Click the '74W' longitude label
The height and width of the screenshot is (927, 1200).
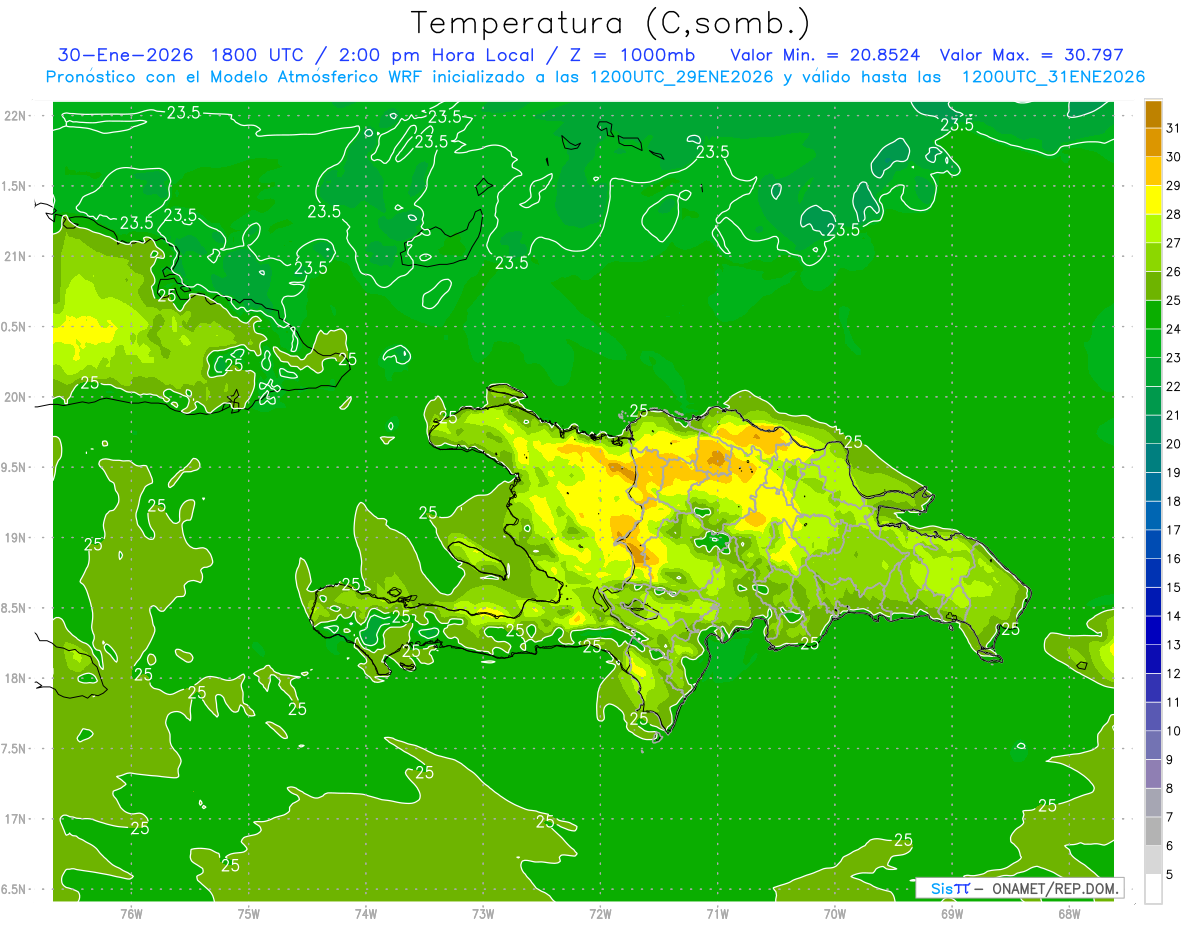point(366,913)
